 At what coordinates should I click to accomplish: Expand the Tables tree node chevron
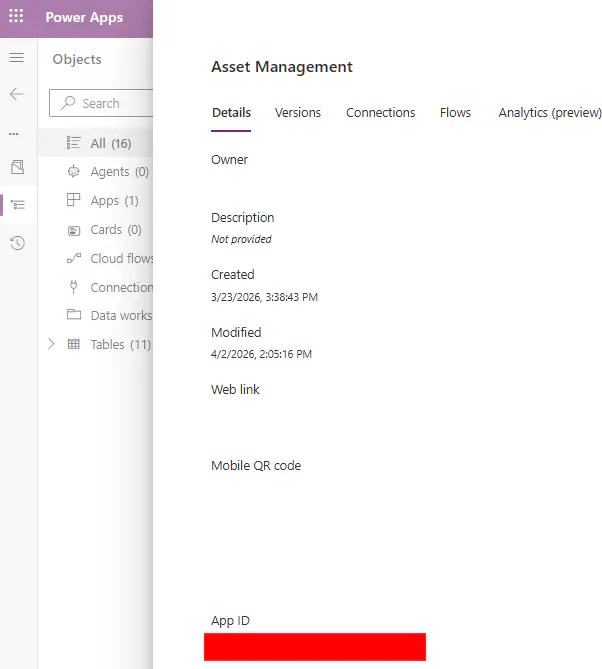(x=51, y=344)
